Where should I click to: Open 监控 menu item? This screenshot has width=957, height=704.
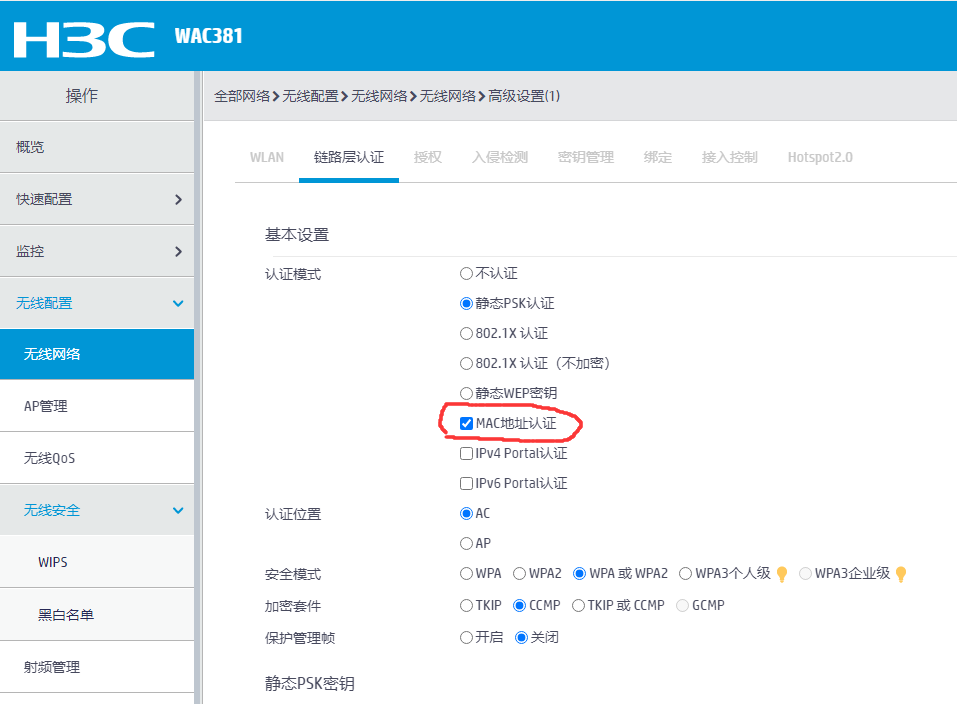[x=97, y=252]
